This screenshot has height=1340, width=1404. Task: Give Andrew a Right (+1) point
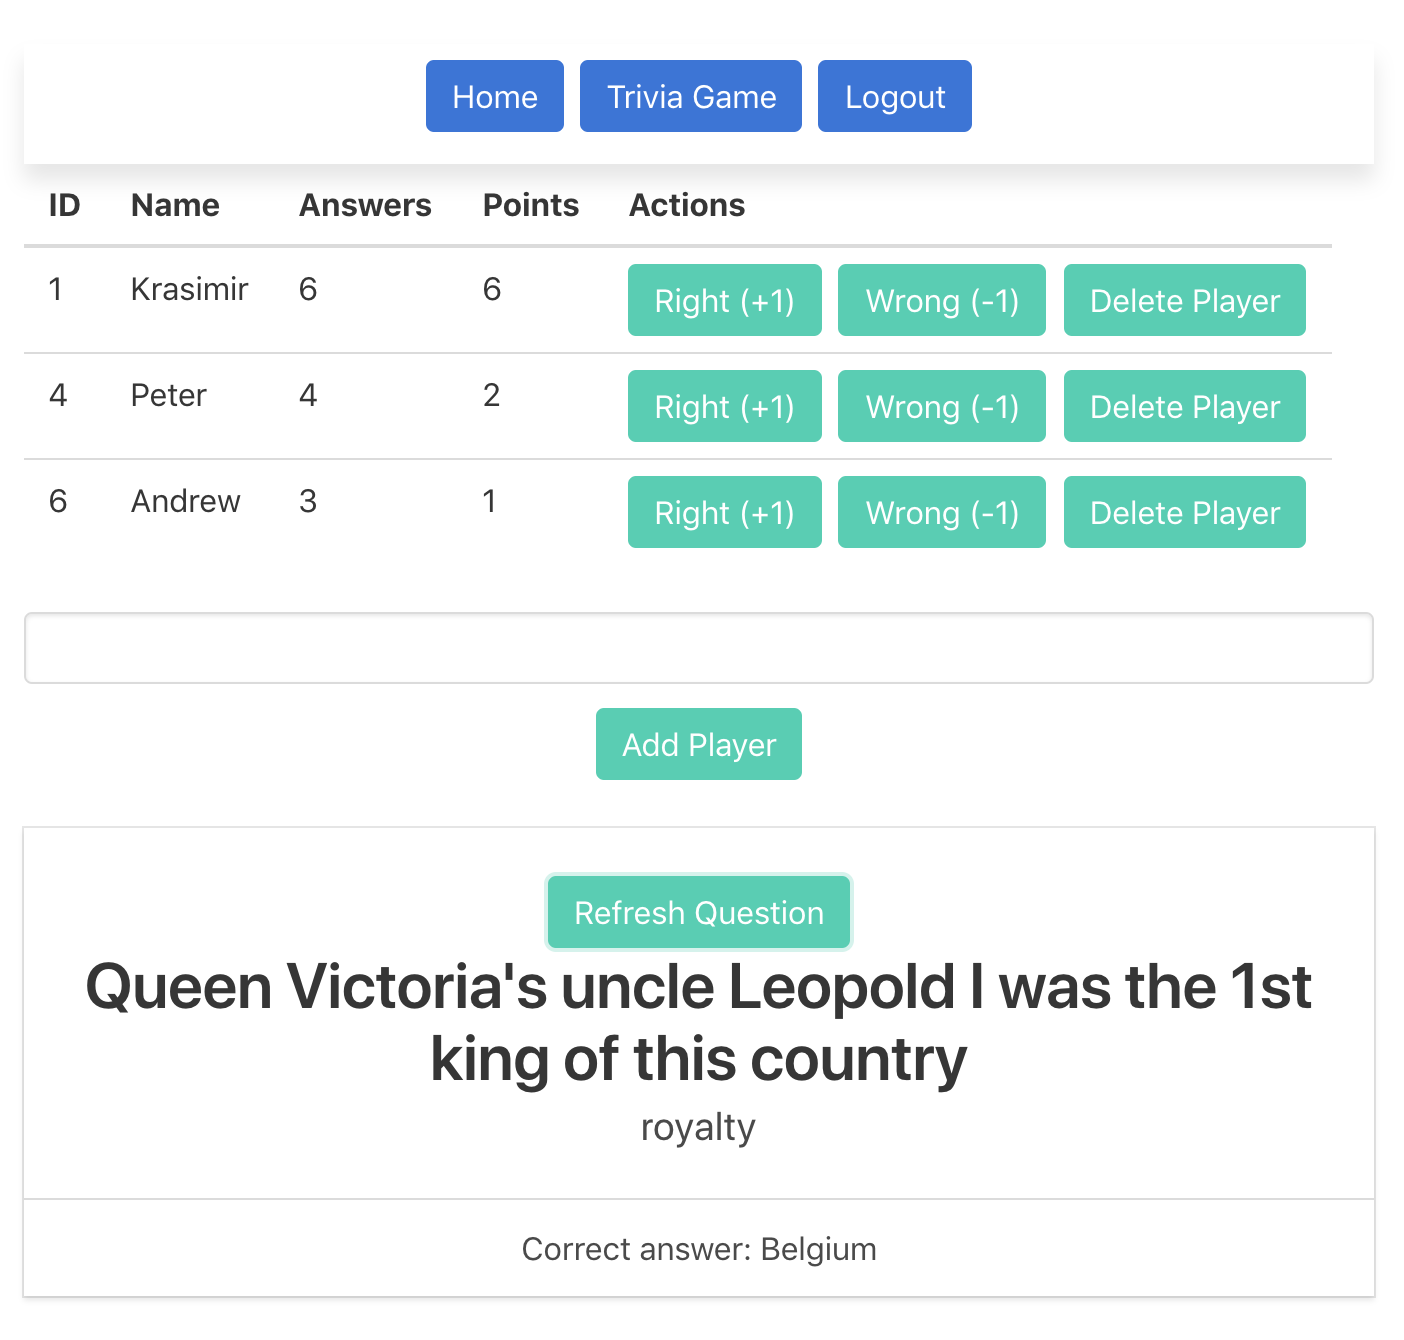[725, 512]
